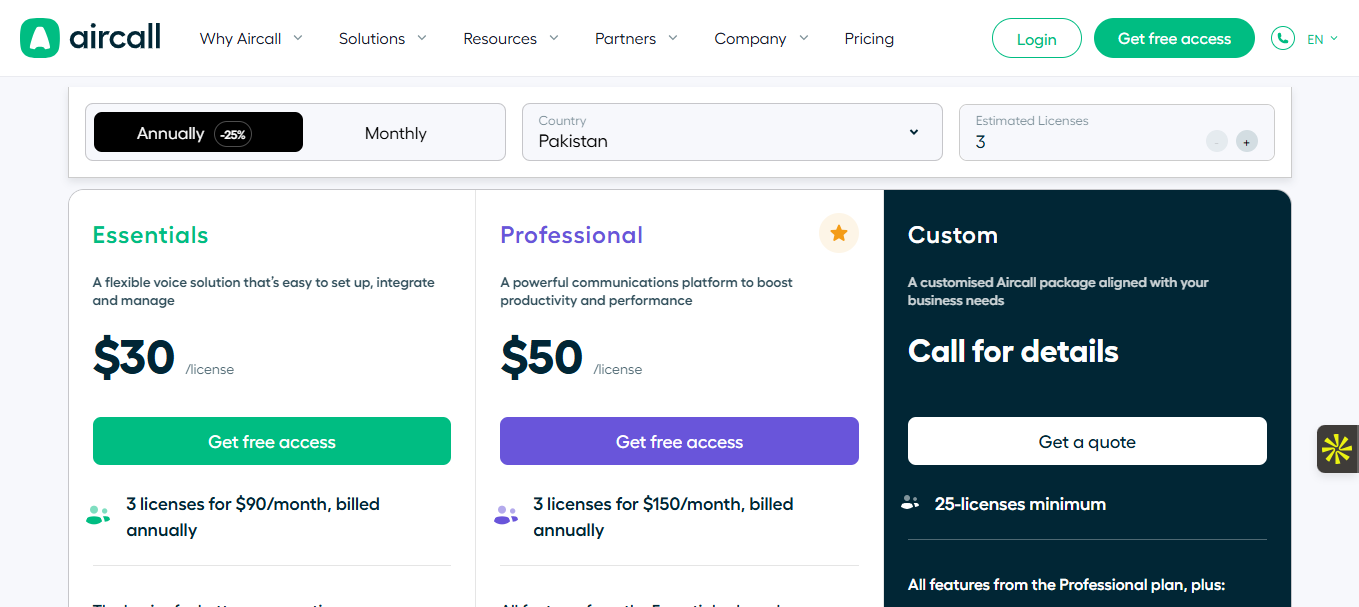Click the minus icon to decrease licenses
This screenshot has width=1359, height=607.
point(1216,142)
